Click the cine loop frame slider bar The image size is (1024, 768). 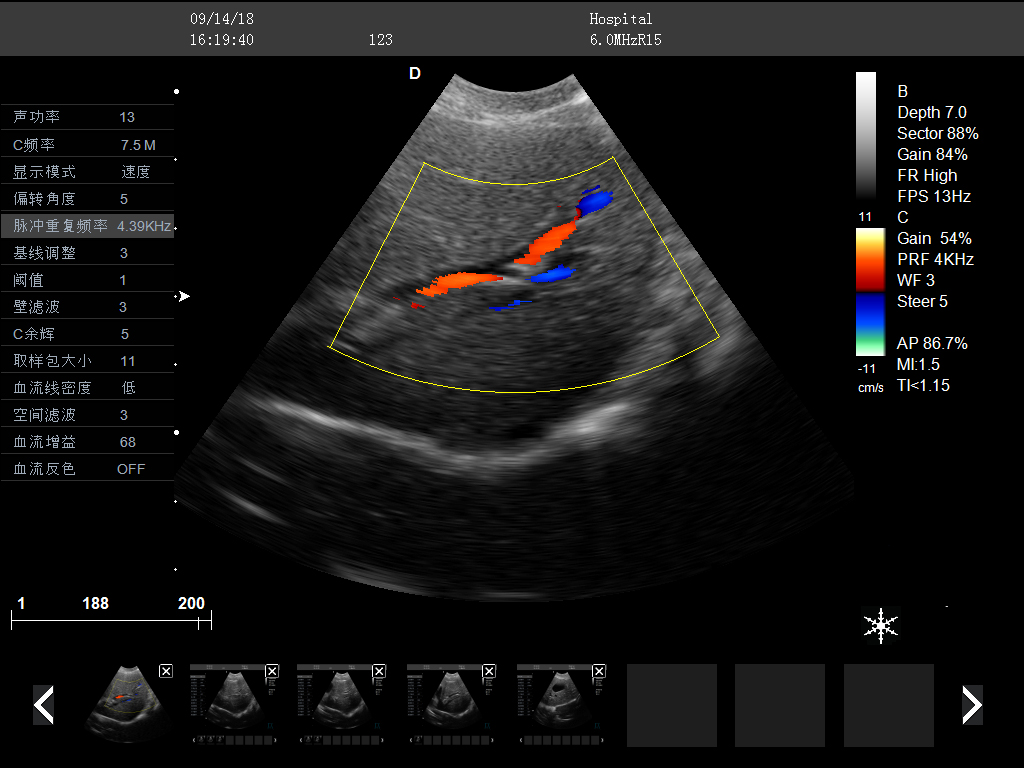tap(110, 622)
